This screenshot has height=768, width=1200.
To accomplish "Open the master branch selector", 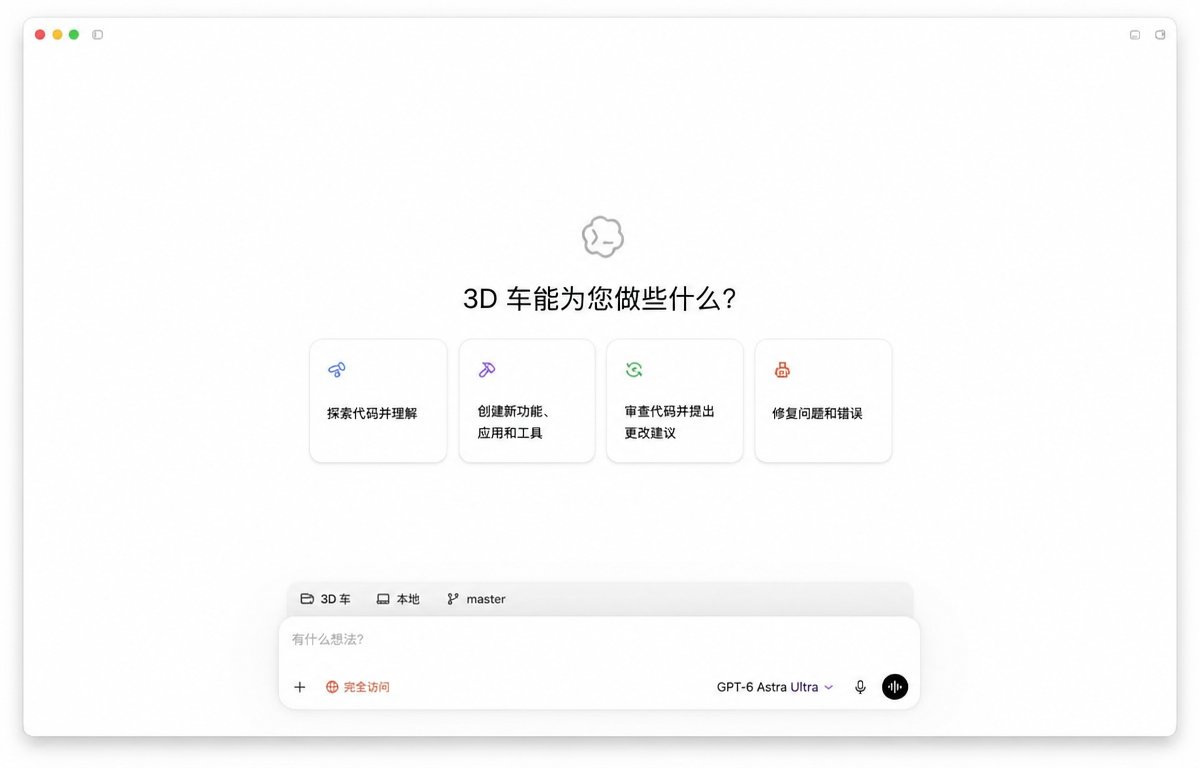I will [x=476, y=599].
